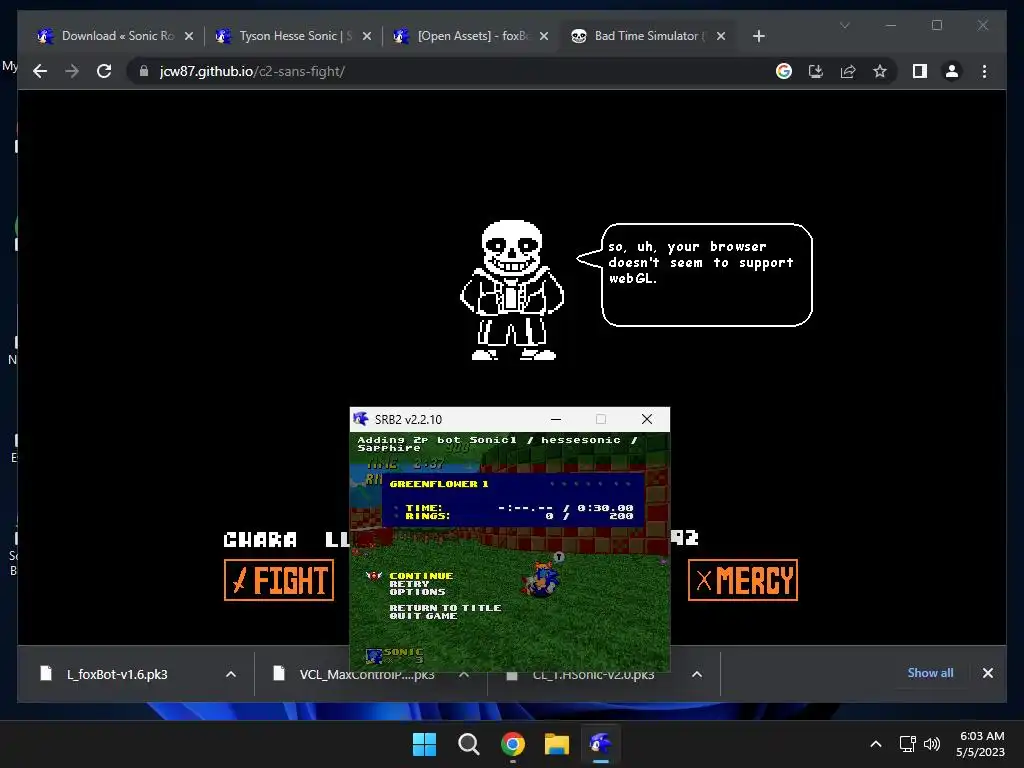
Task: Close the Download « Sonic Robo tab
Action: click(x=189, y=36)
